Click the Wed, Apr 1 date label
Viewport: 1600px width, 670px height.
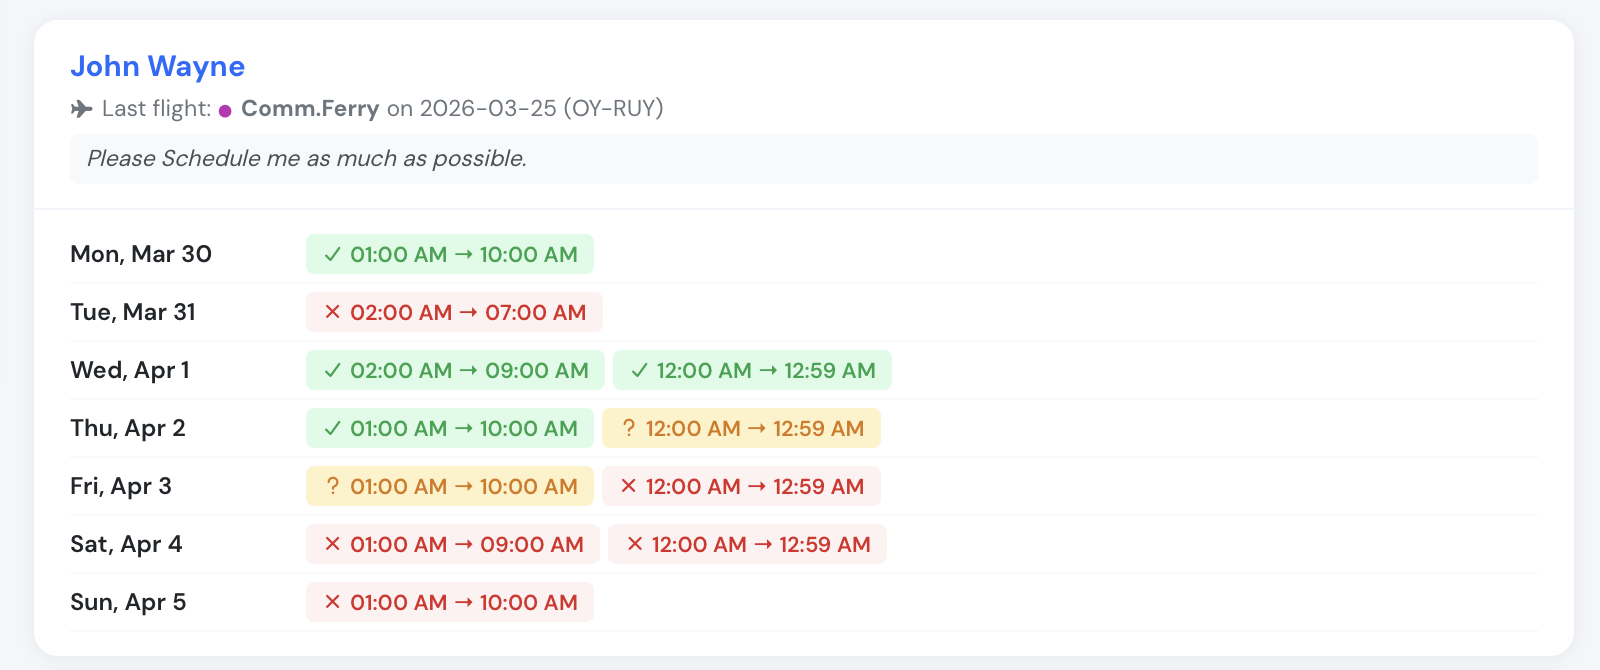[130, 370]
